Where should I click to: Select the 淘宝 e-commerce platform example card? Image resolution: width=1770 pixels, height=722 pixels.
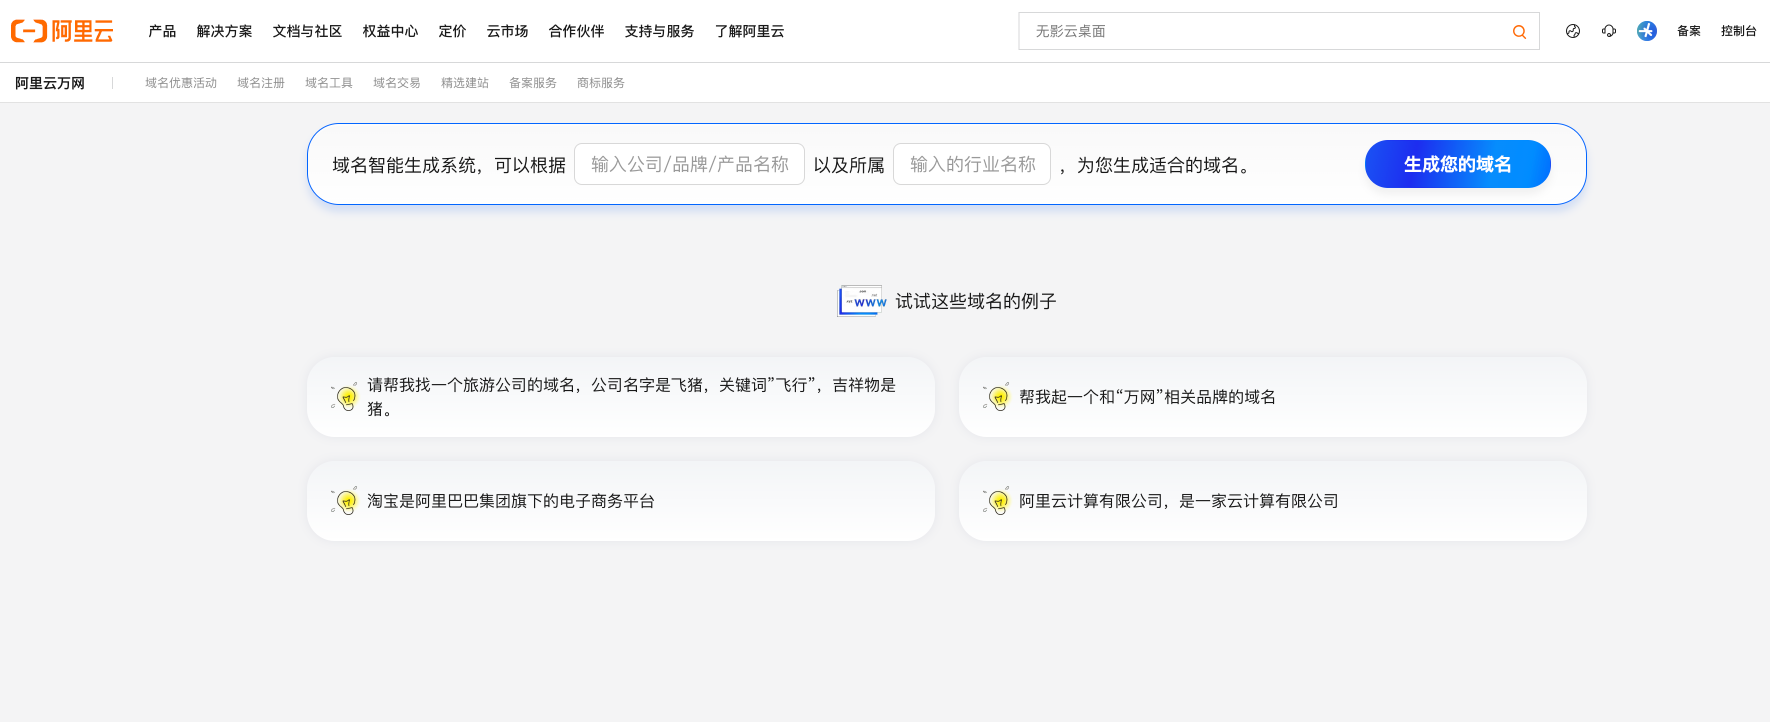point(620,501)
